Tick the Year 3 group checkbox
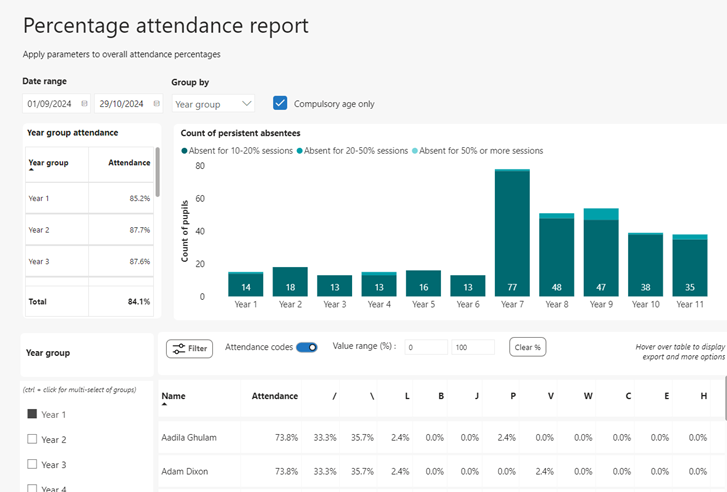Viewport: 727px width, 492px height. pyautogui.click(x=32, y=464)
